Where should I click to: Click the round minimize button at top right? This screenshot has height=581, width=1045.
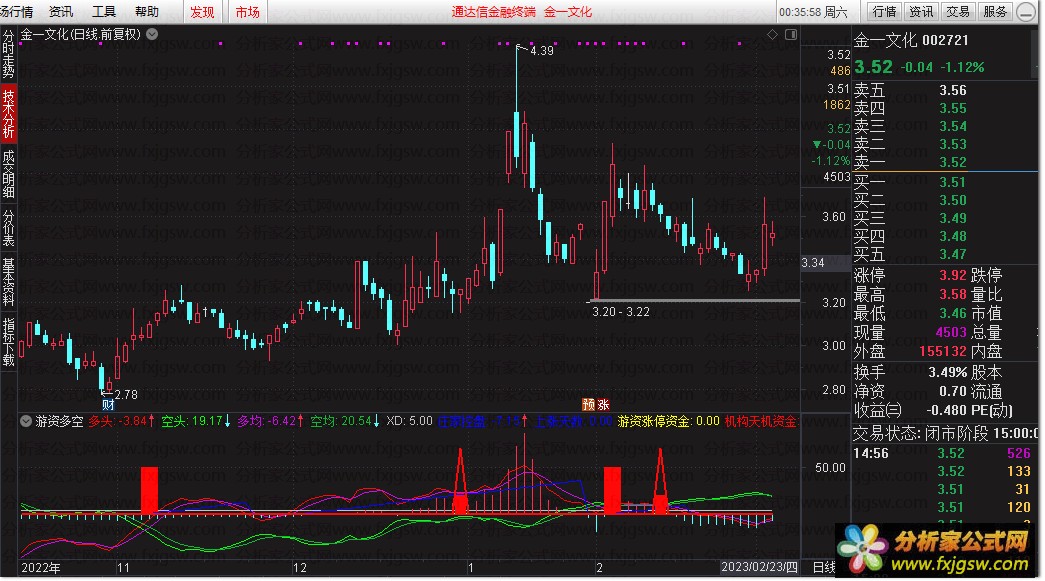(1027, 12)
